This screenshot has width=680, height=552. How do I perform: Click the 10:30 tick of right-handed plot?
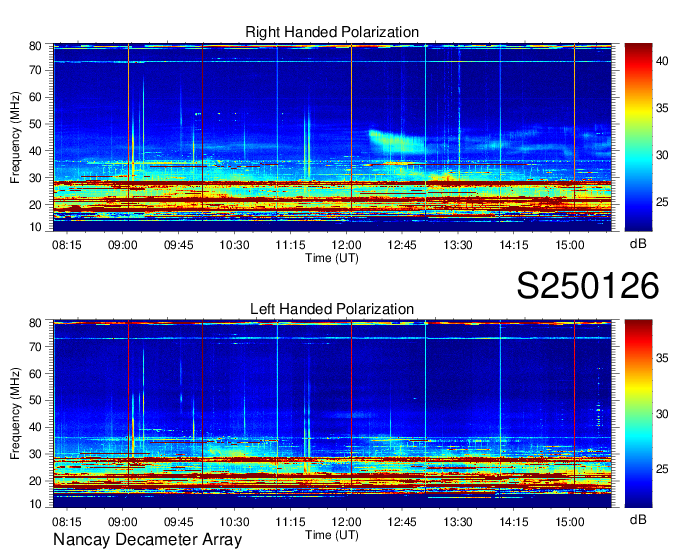click(235, 245)
